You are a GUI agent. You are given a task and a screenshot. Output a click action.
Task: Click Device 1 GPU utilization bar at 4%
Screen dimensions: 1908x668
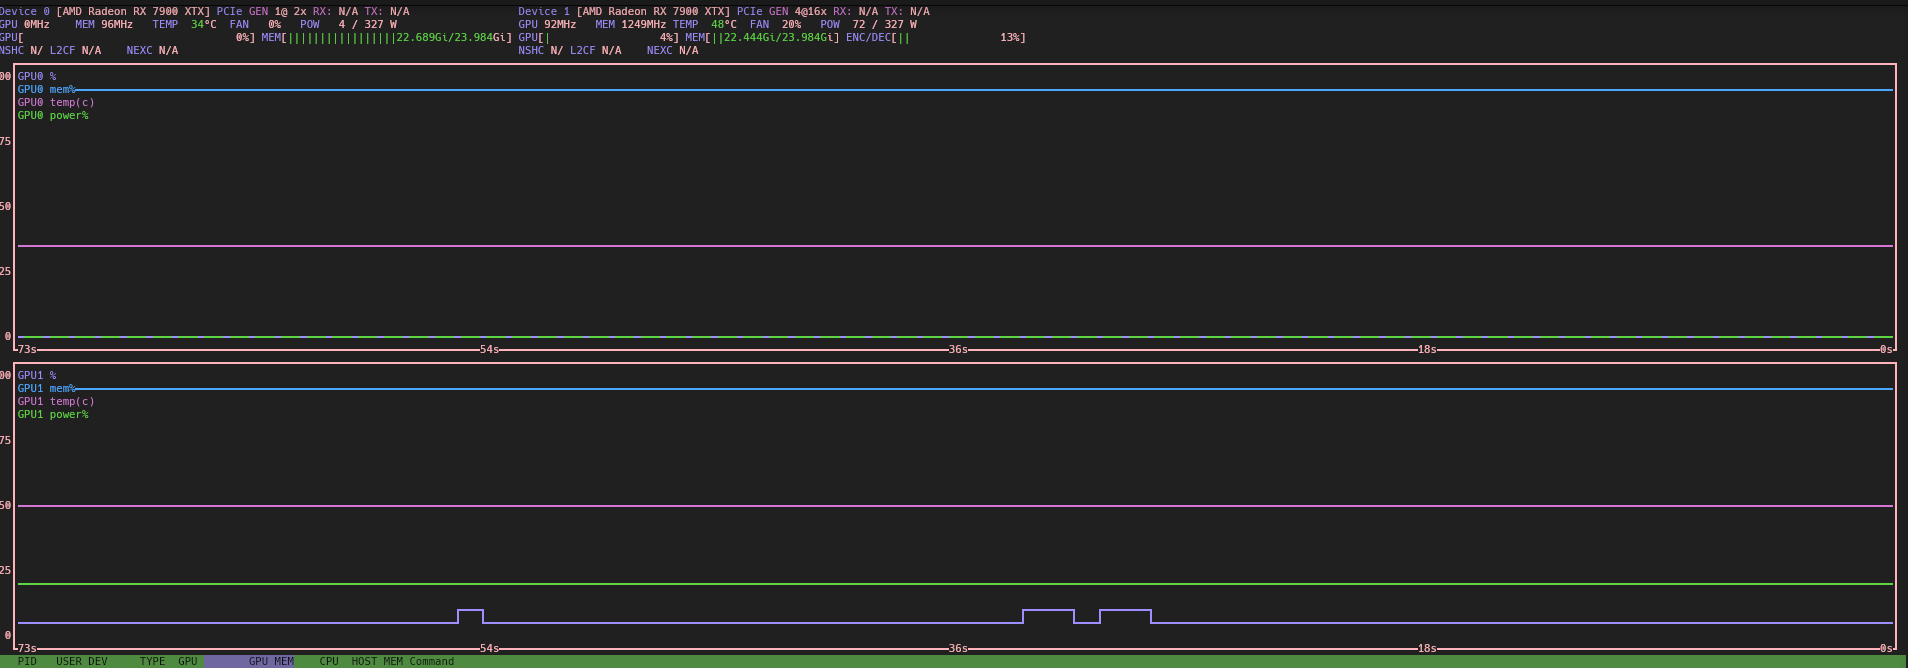tap(598, 37)
